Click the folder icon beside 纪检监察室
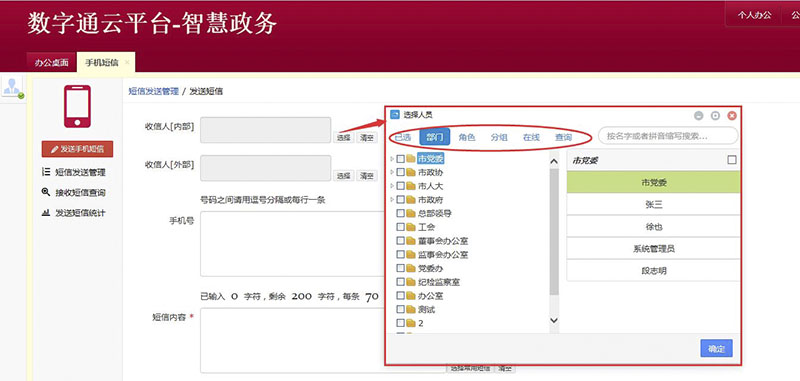 pos(411,282)
